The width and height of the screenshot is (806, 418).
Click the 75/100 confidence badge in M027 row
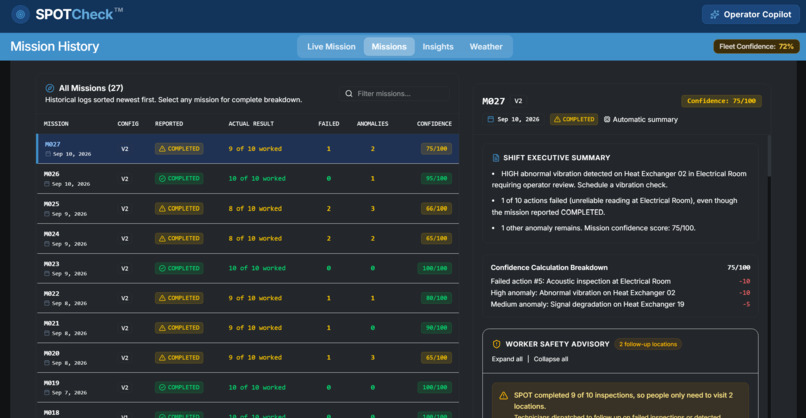pyautogui.click(x=436, y=149)
